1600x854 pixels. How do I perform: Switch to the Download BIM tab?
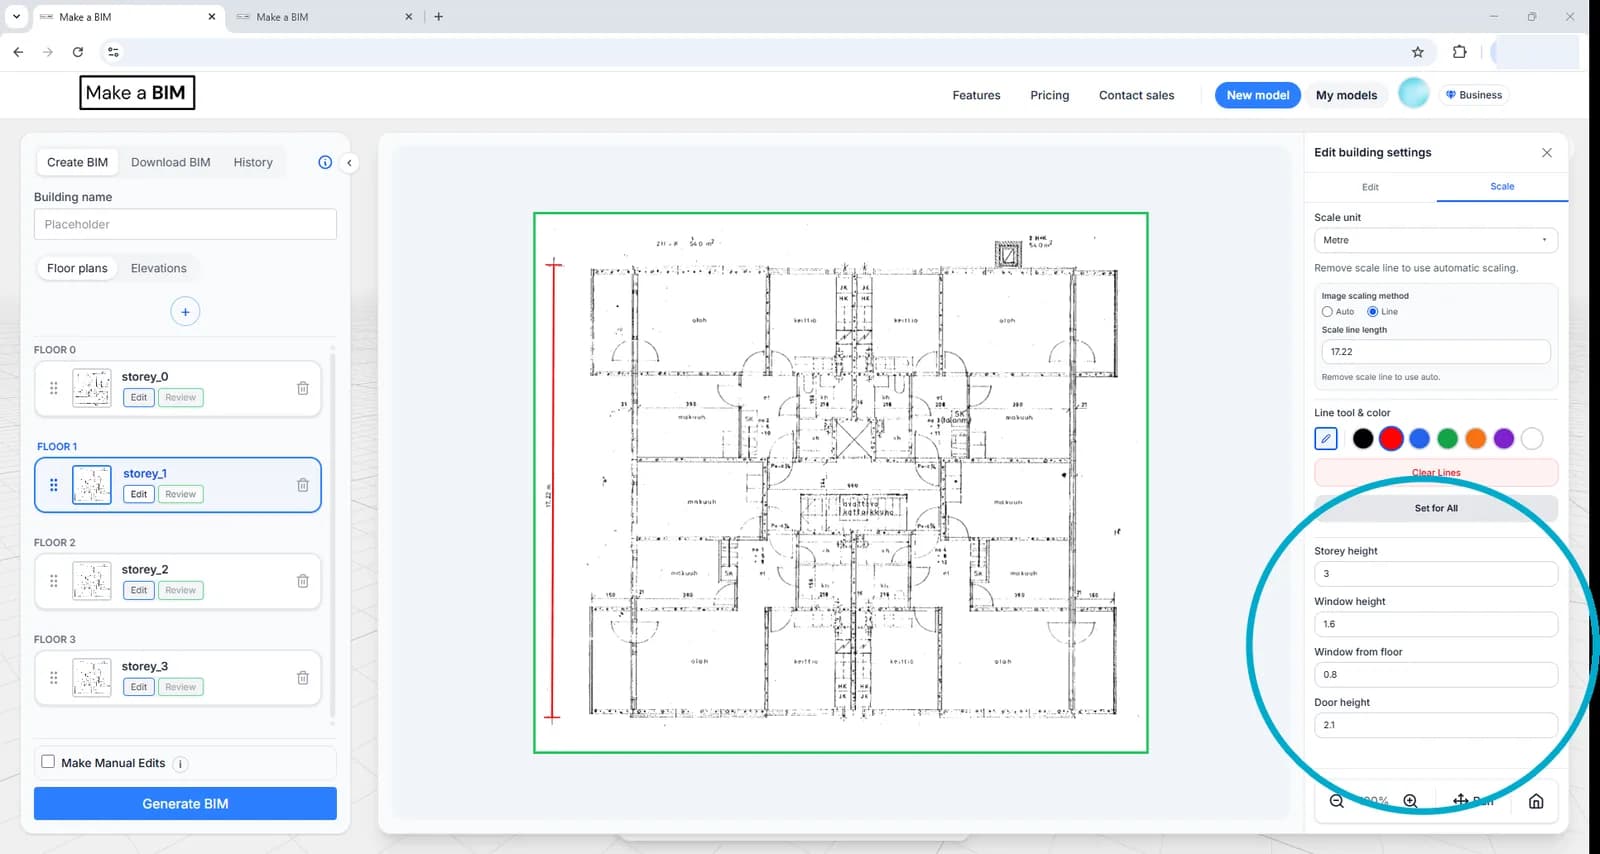coord(171,162)
